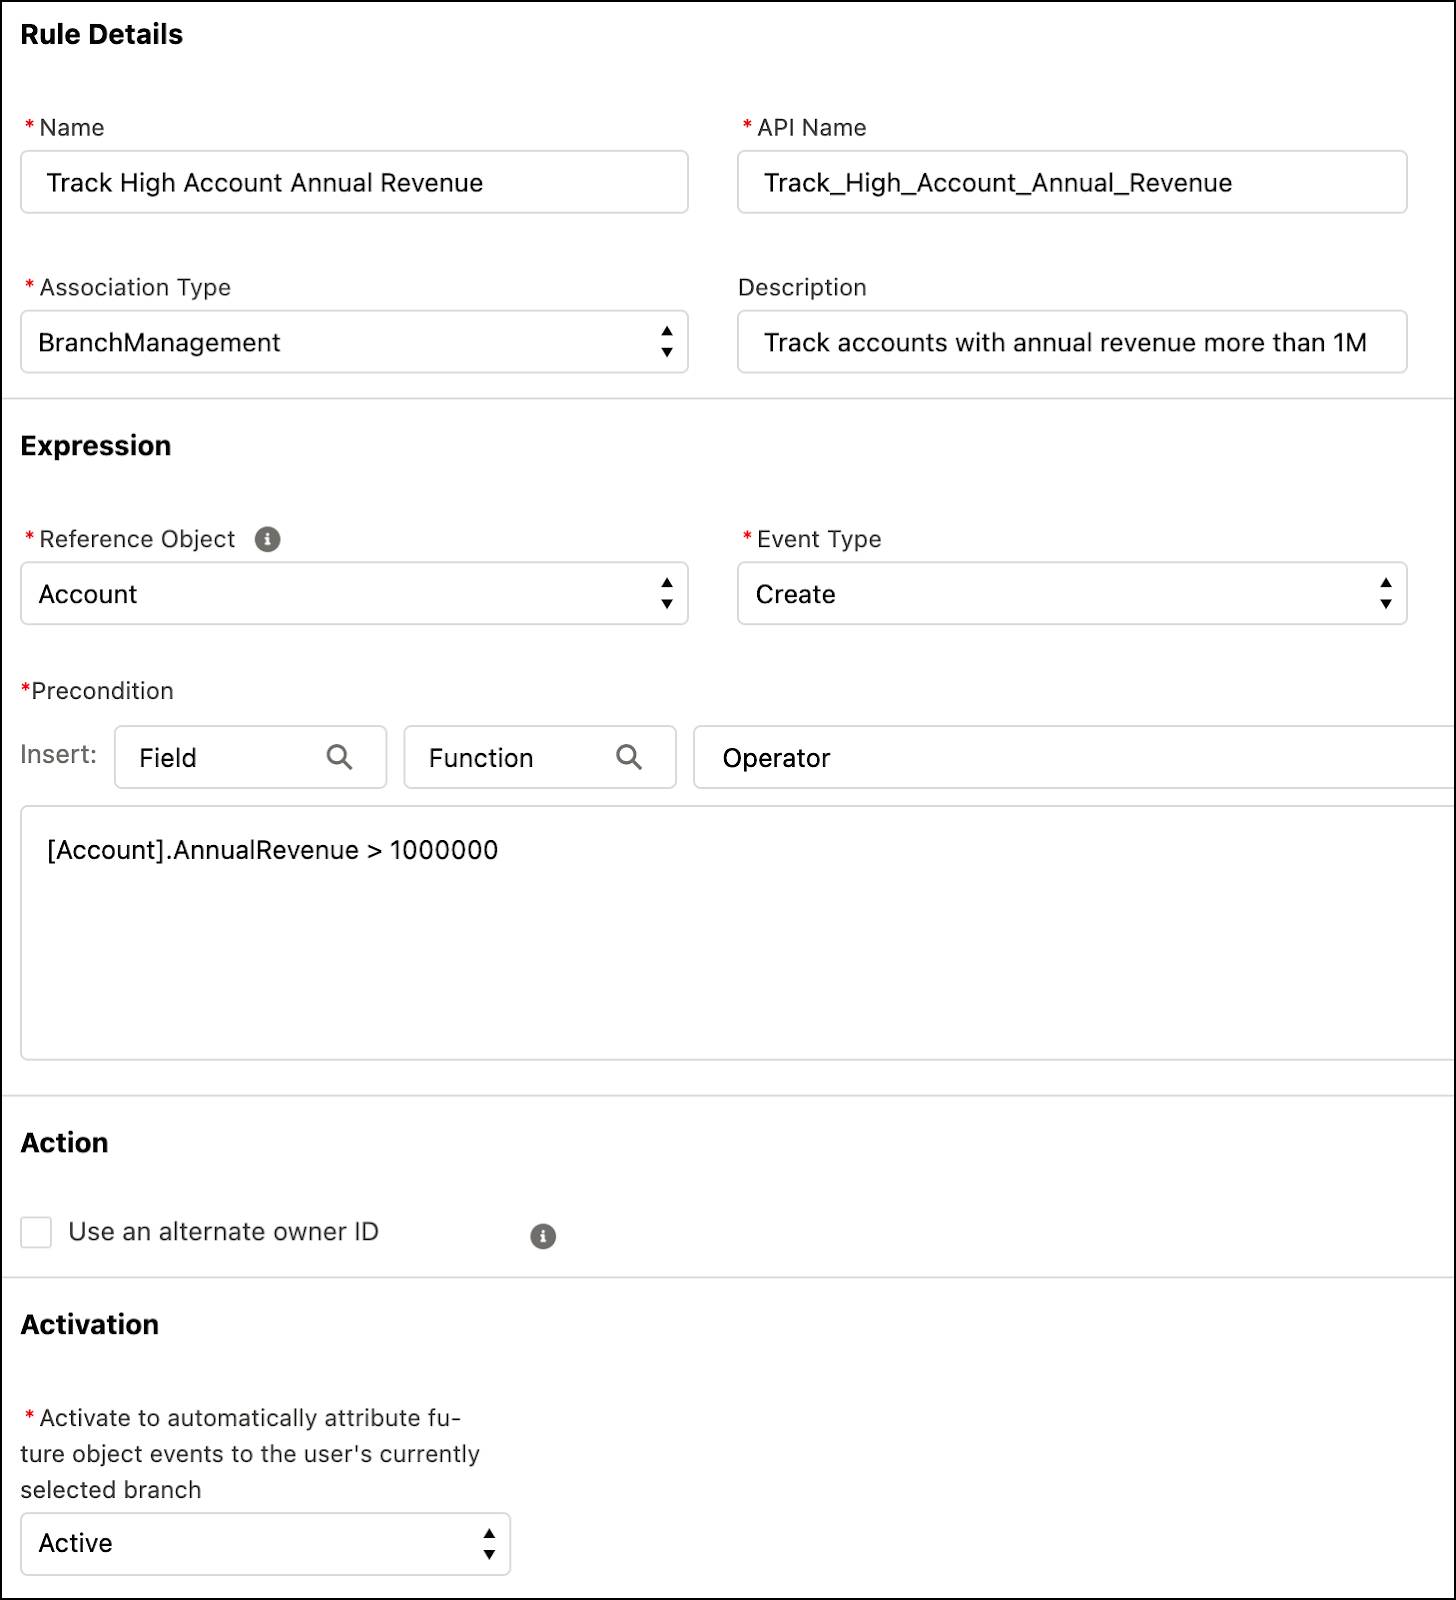Open the Reference Object Account dropdown
The image size is (1456, 1600).
354,594
